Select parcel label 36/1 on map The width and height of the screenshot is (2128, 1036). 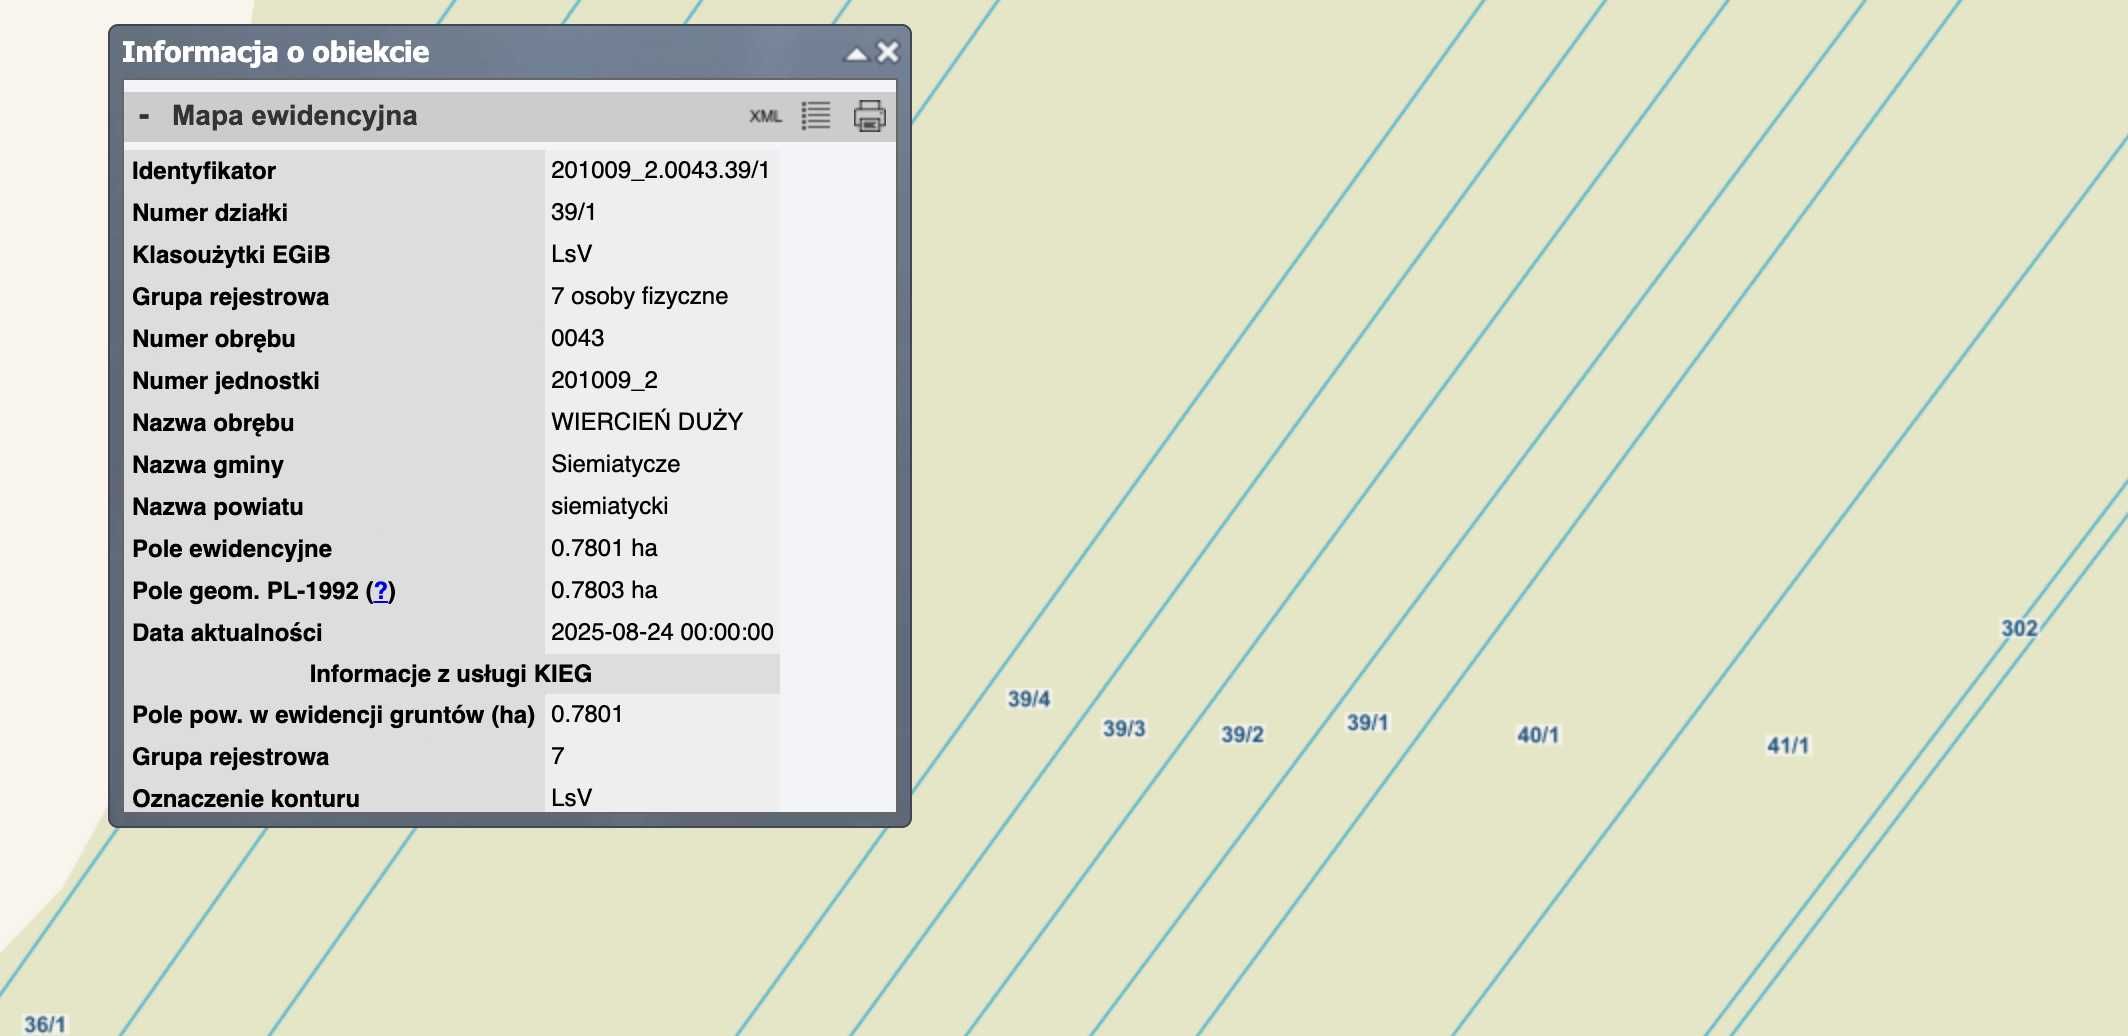(45, 1023)
